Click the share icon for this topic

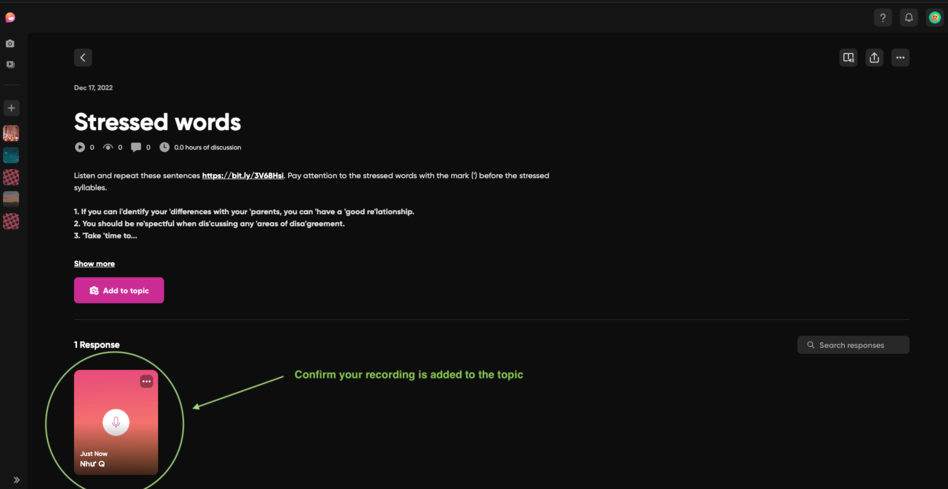(874, 58)
